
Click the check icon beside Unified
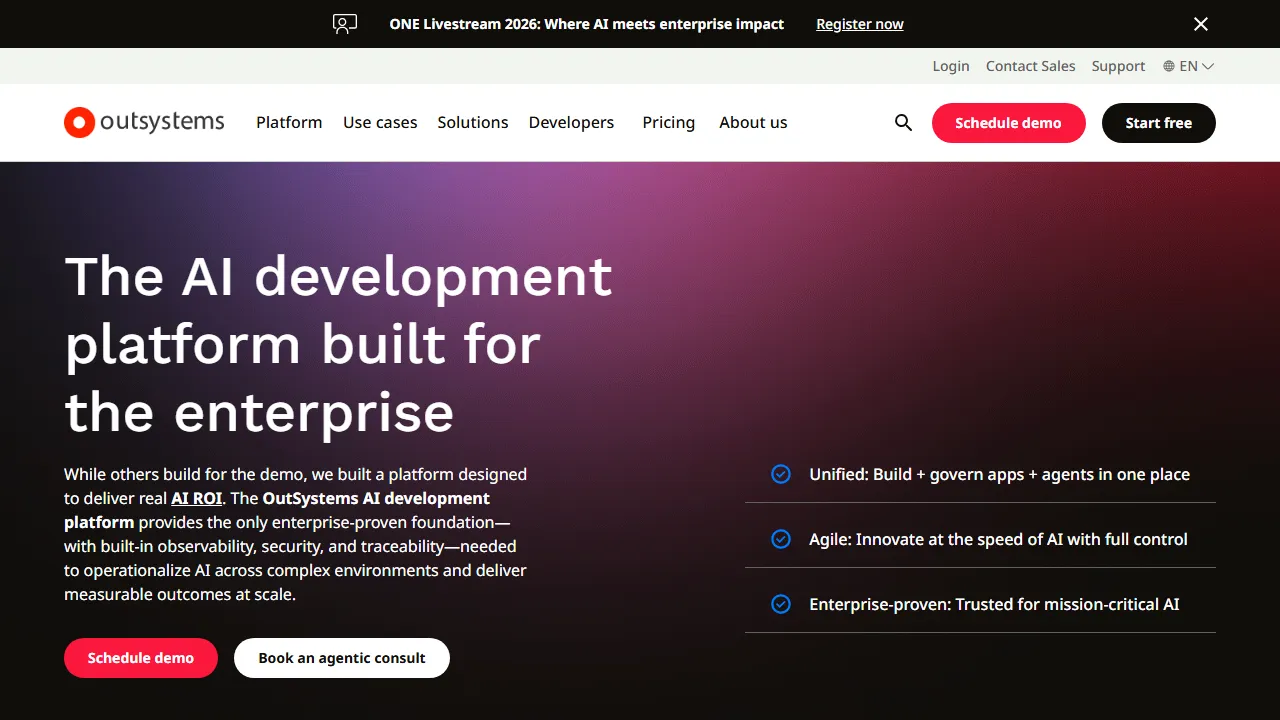click(x=781, y=474)
